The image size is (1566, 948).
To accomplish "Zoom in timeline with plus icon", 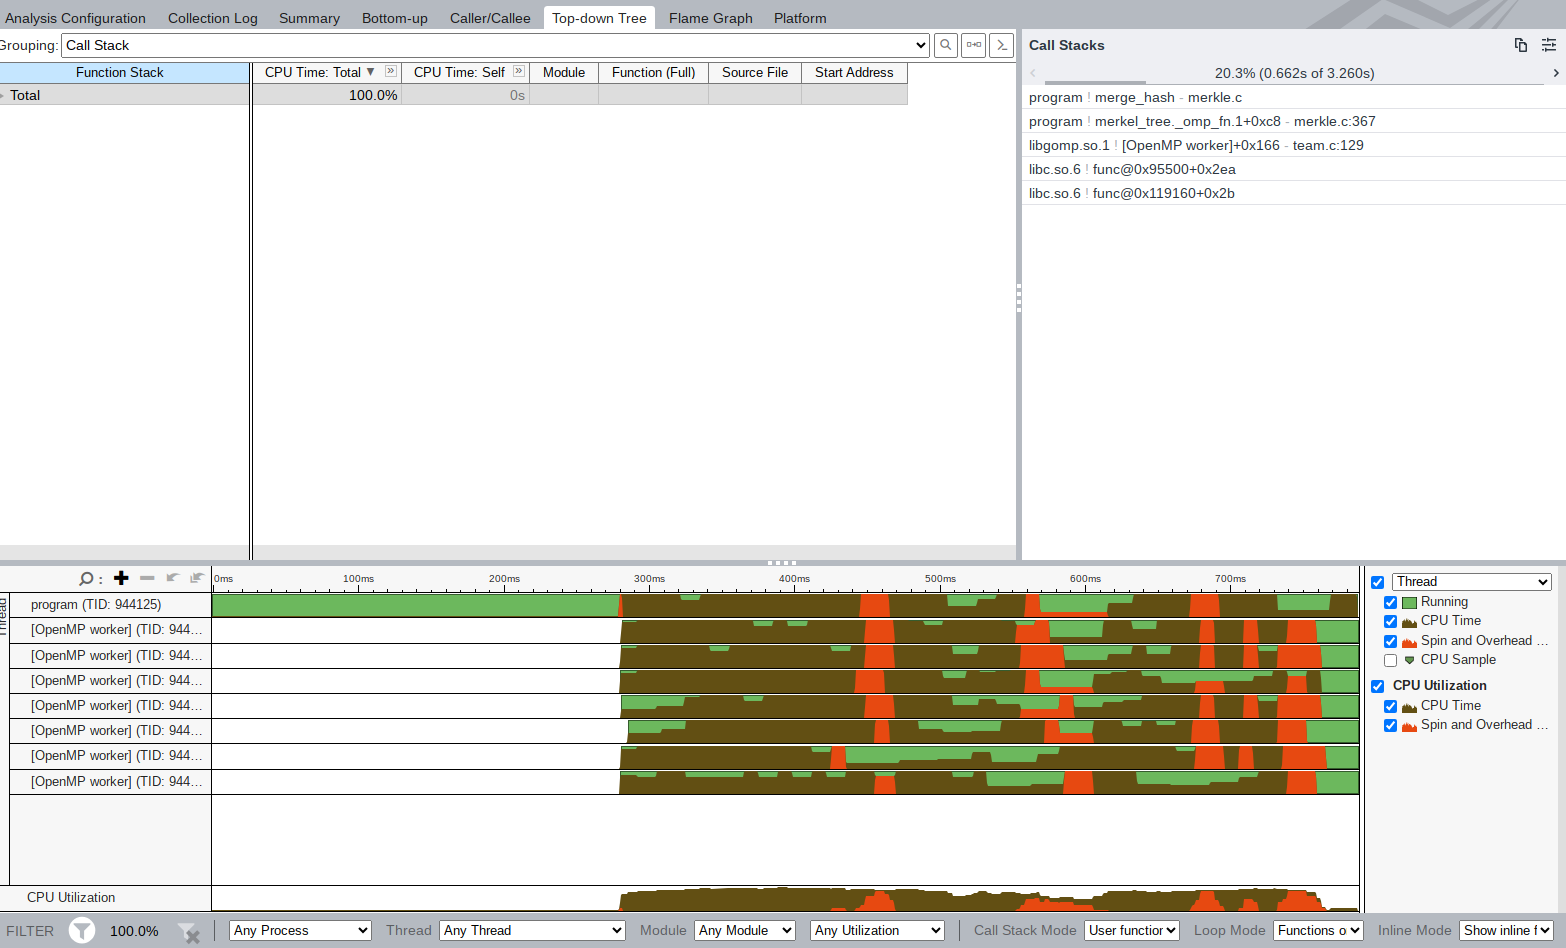I will [x=121, y=578].
